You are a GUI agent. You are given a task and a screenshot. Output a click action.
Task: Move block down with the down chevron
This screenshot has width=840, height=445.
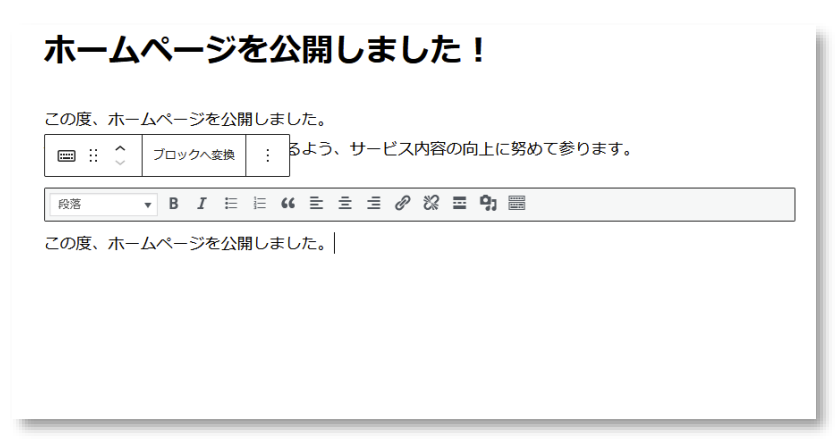[120, 163]
